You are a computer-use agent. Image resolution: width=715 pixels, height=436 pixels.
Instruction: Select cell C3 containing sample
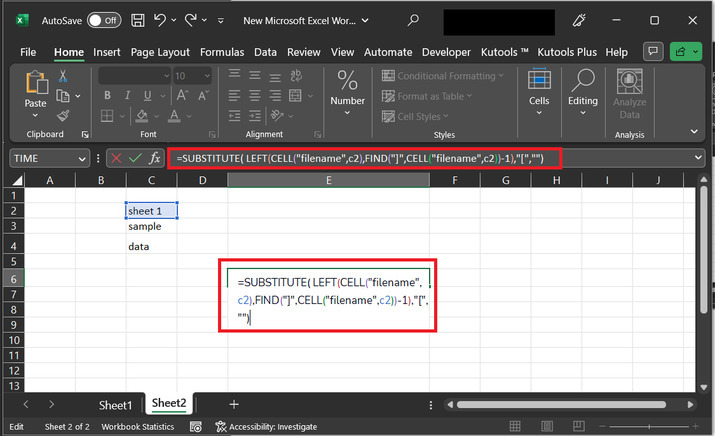coord(151,226)
